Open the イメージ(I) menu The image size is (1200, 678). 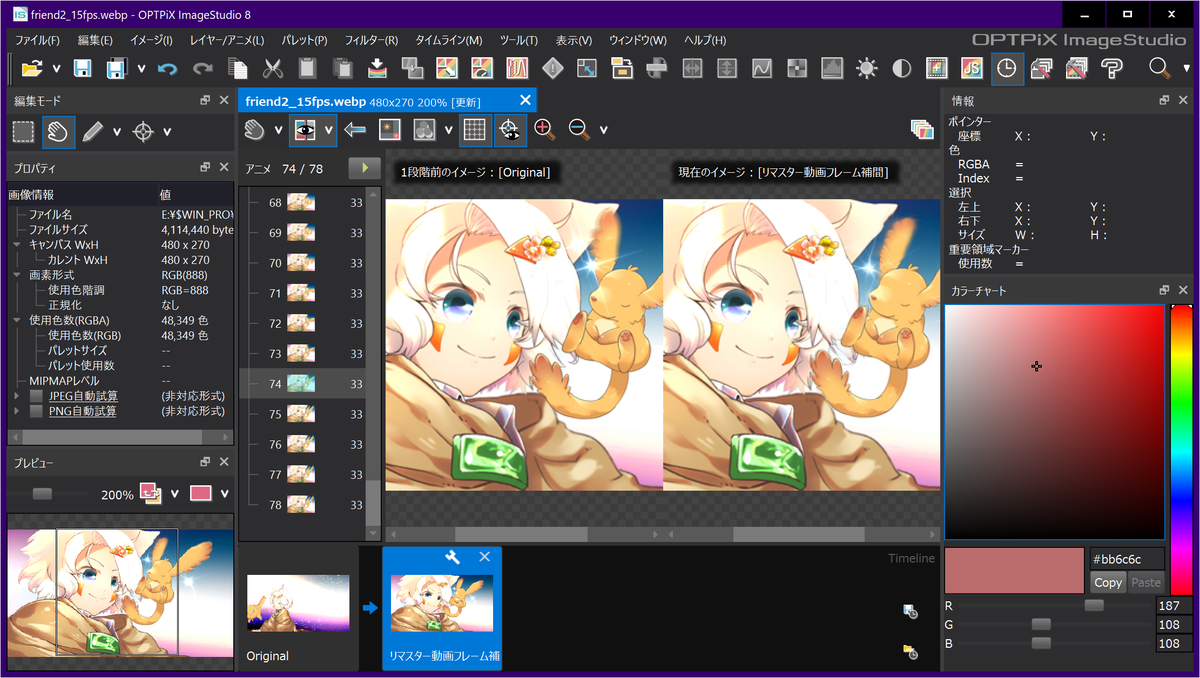tap(152, 40)
